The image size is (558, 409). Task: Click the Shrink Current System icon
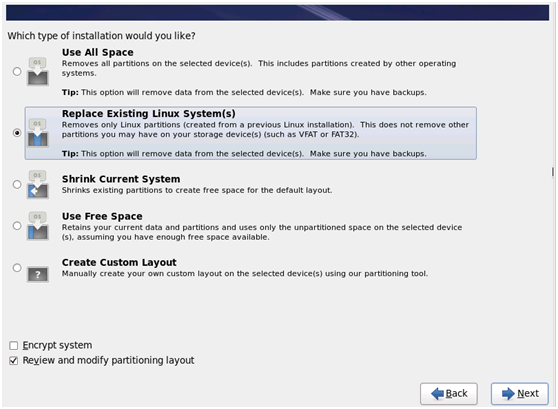tap(38, 184)
